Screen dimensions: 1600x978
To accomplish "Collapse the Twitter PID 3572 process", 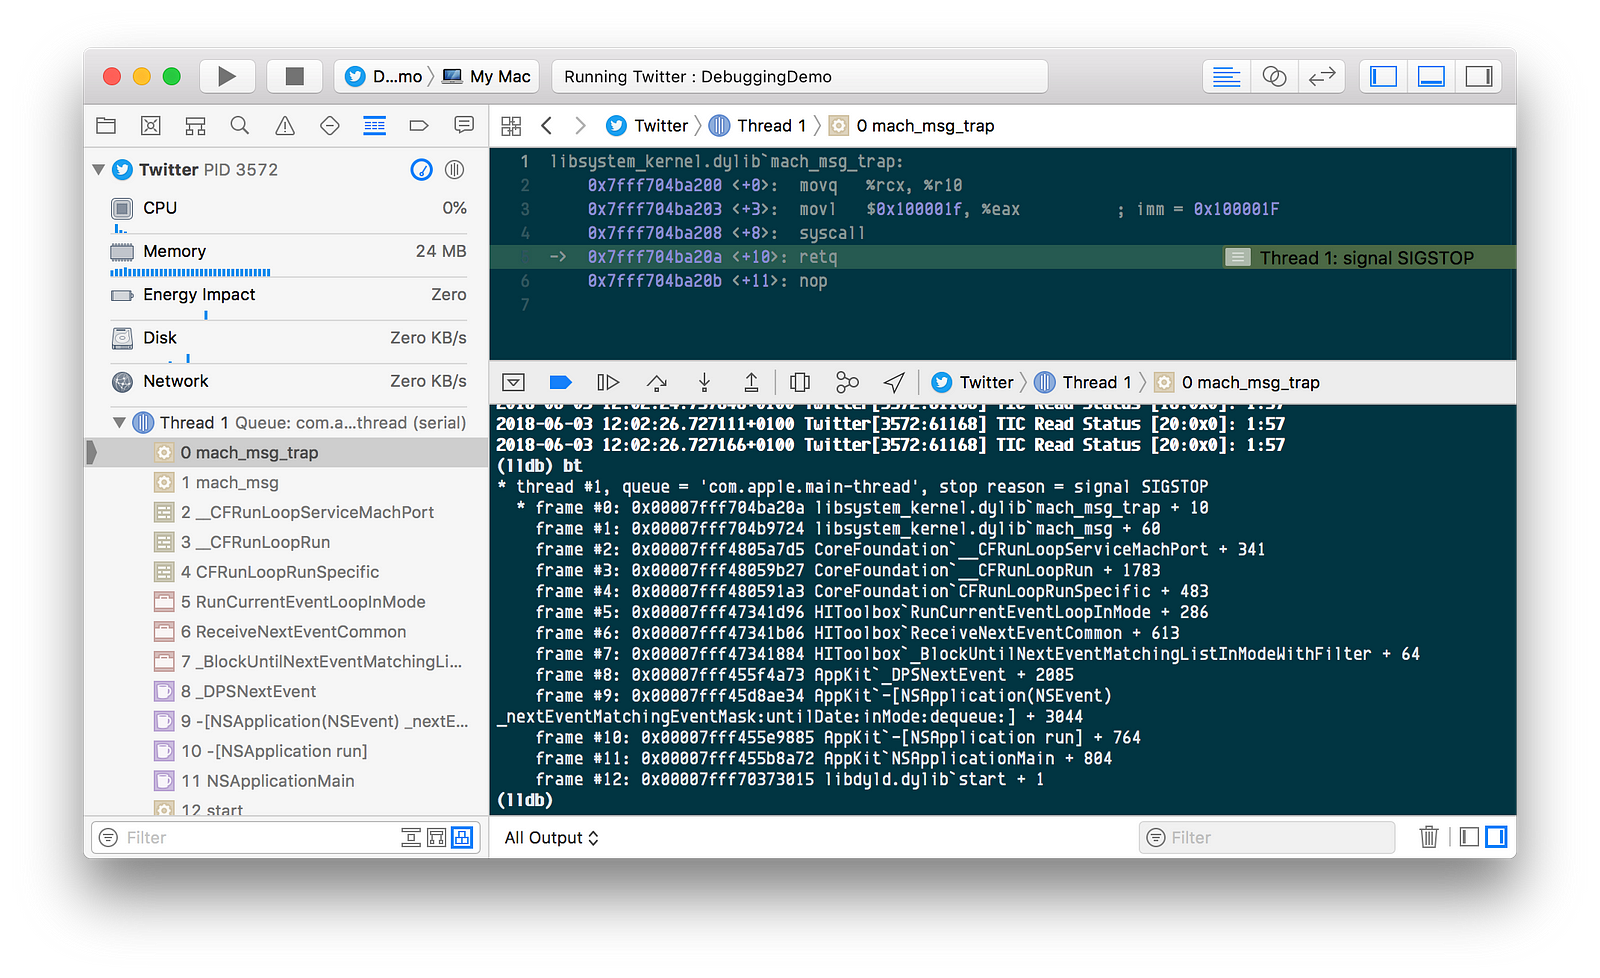I will pyautogui.click(x=98, y=169).
